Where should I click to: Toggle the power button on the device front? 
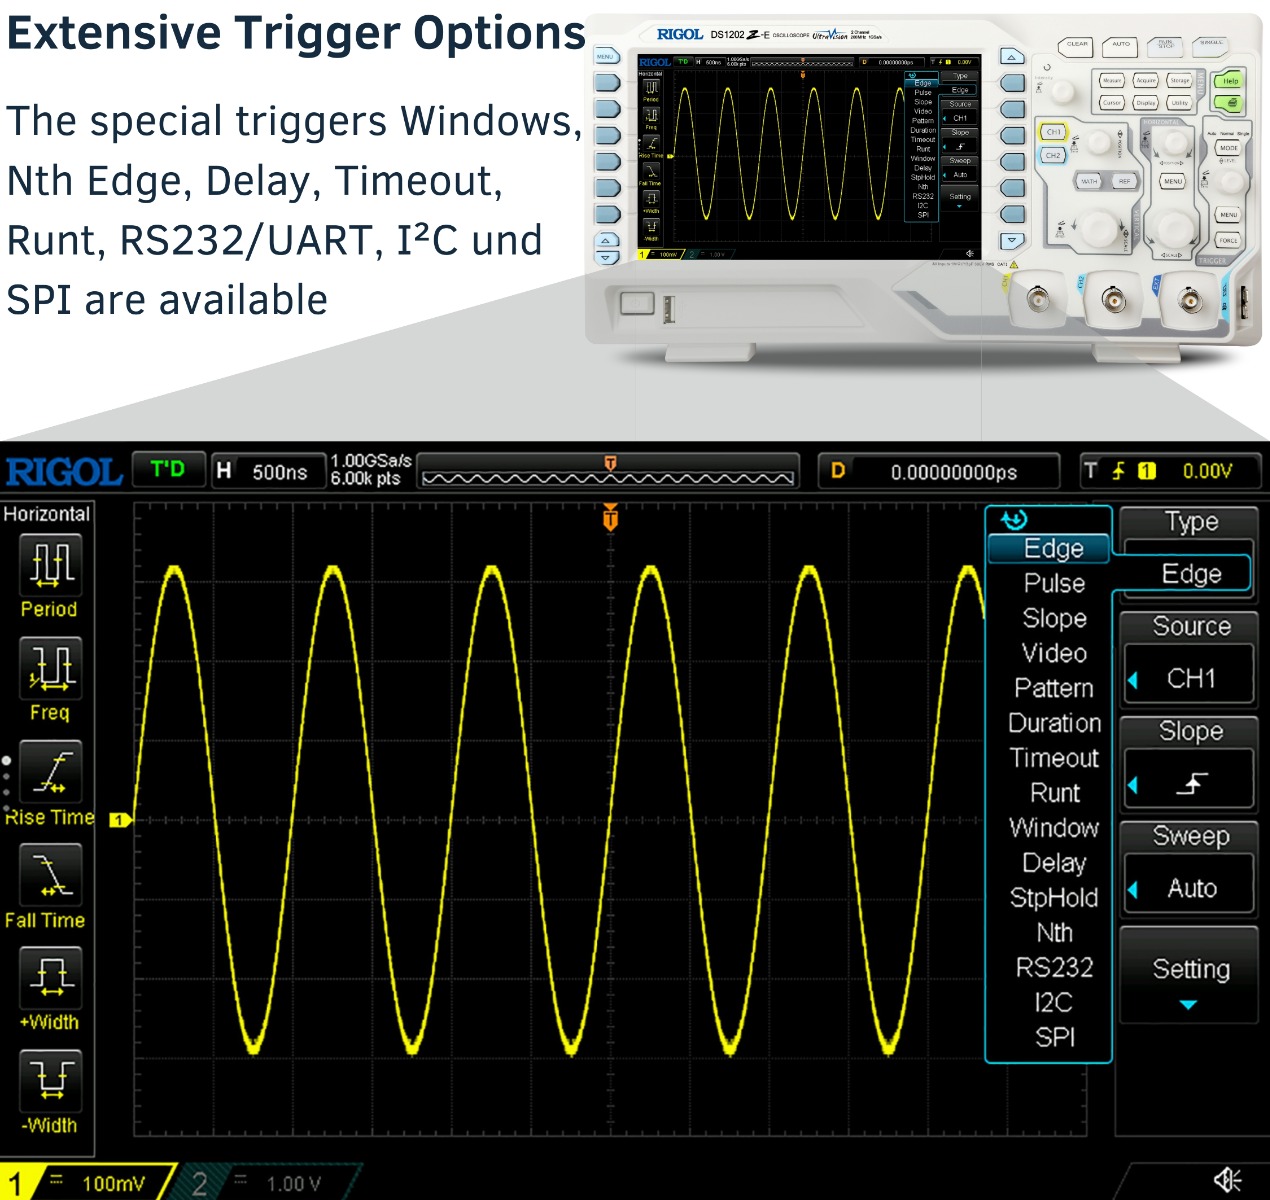637,303
